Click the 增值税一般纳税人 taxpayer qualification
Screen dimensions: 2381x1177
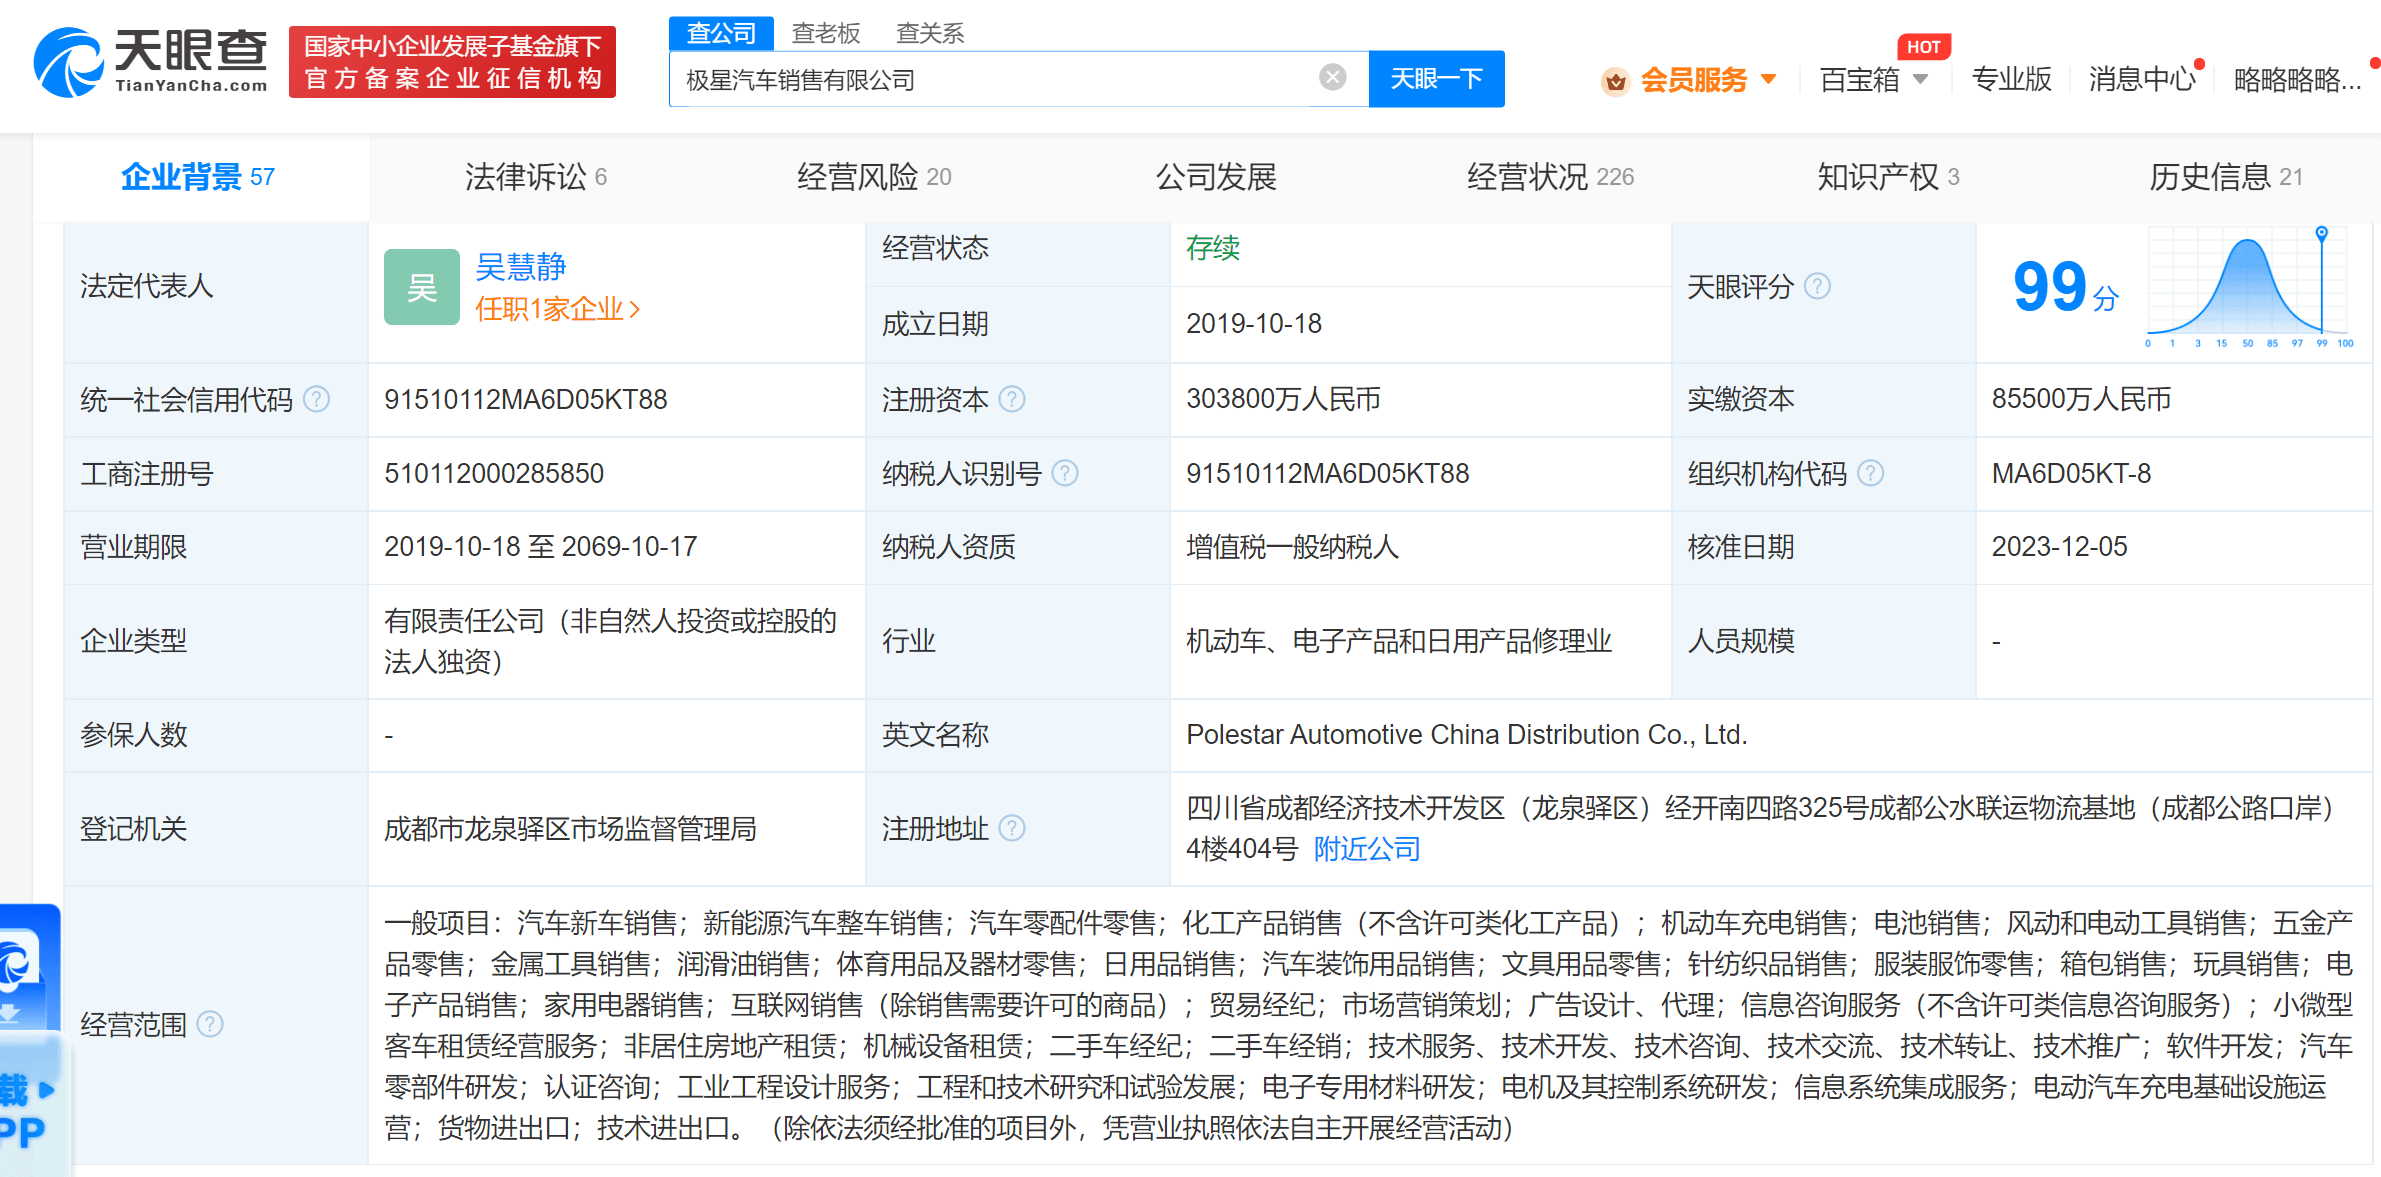1292,547
